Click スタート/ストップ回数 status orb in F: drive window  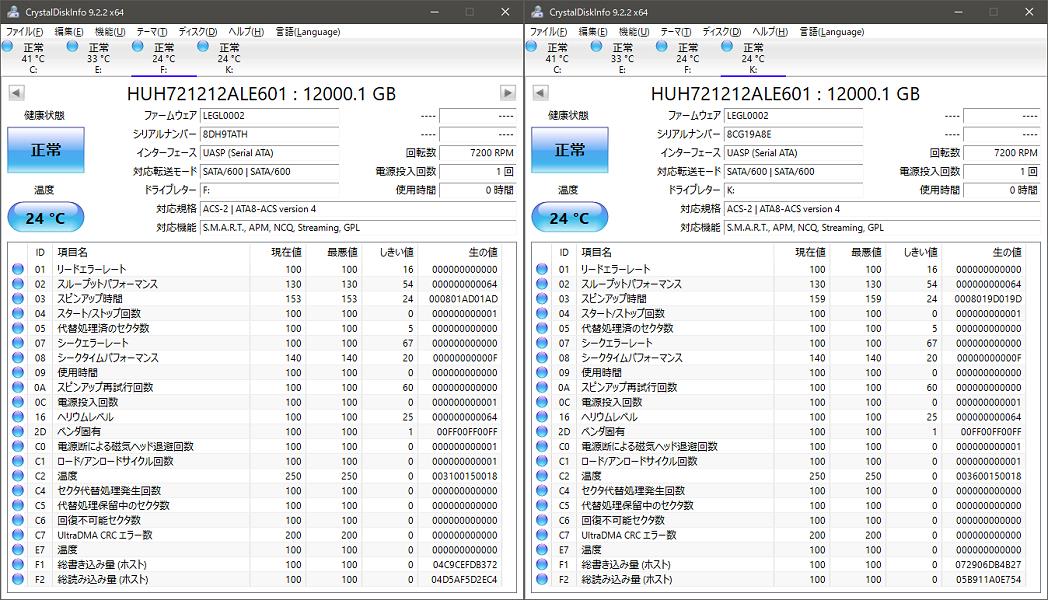click(x=18, y=313)
